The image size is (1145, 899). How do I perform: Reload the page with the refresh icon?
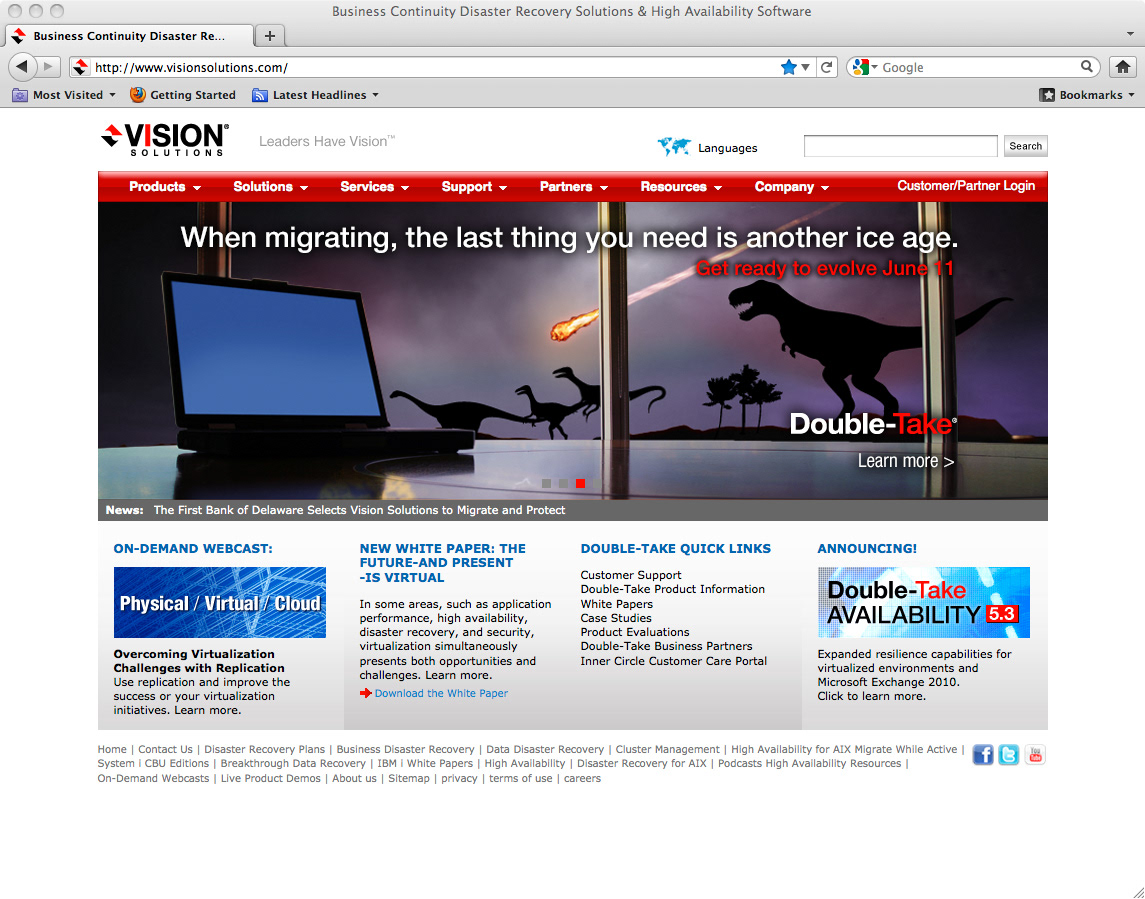coord(827,67)
